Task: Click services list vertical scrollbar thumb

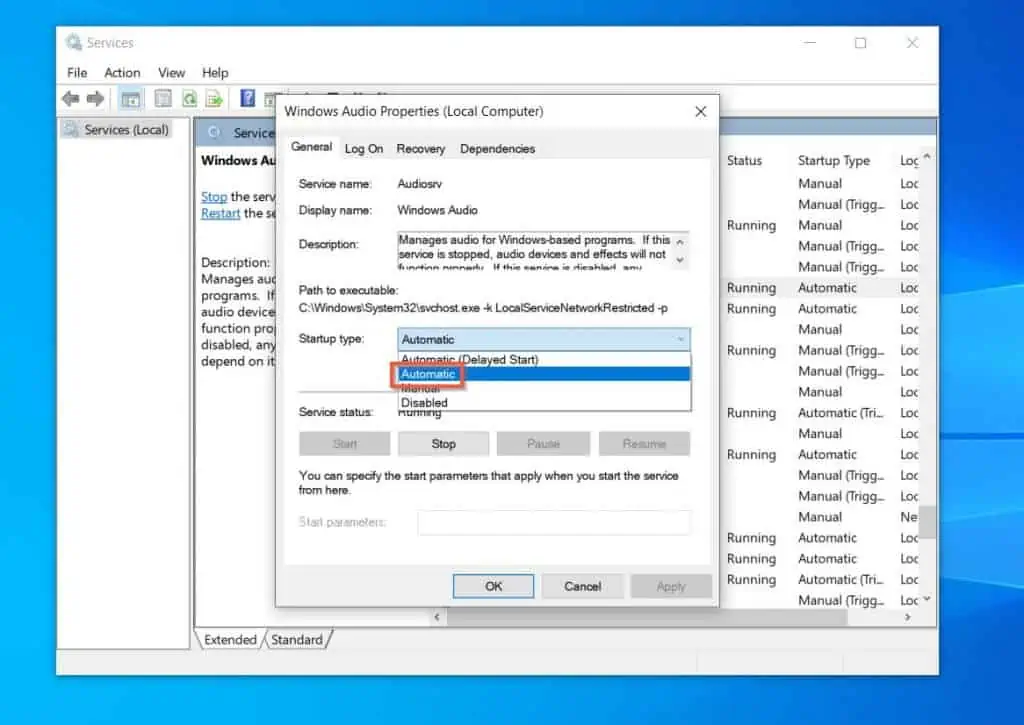Action: tap(927, 522)
